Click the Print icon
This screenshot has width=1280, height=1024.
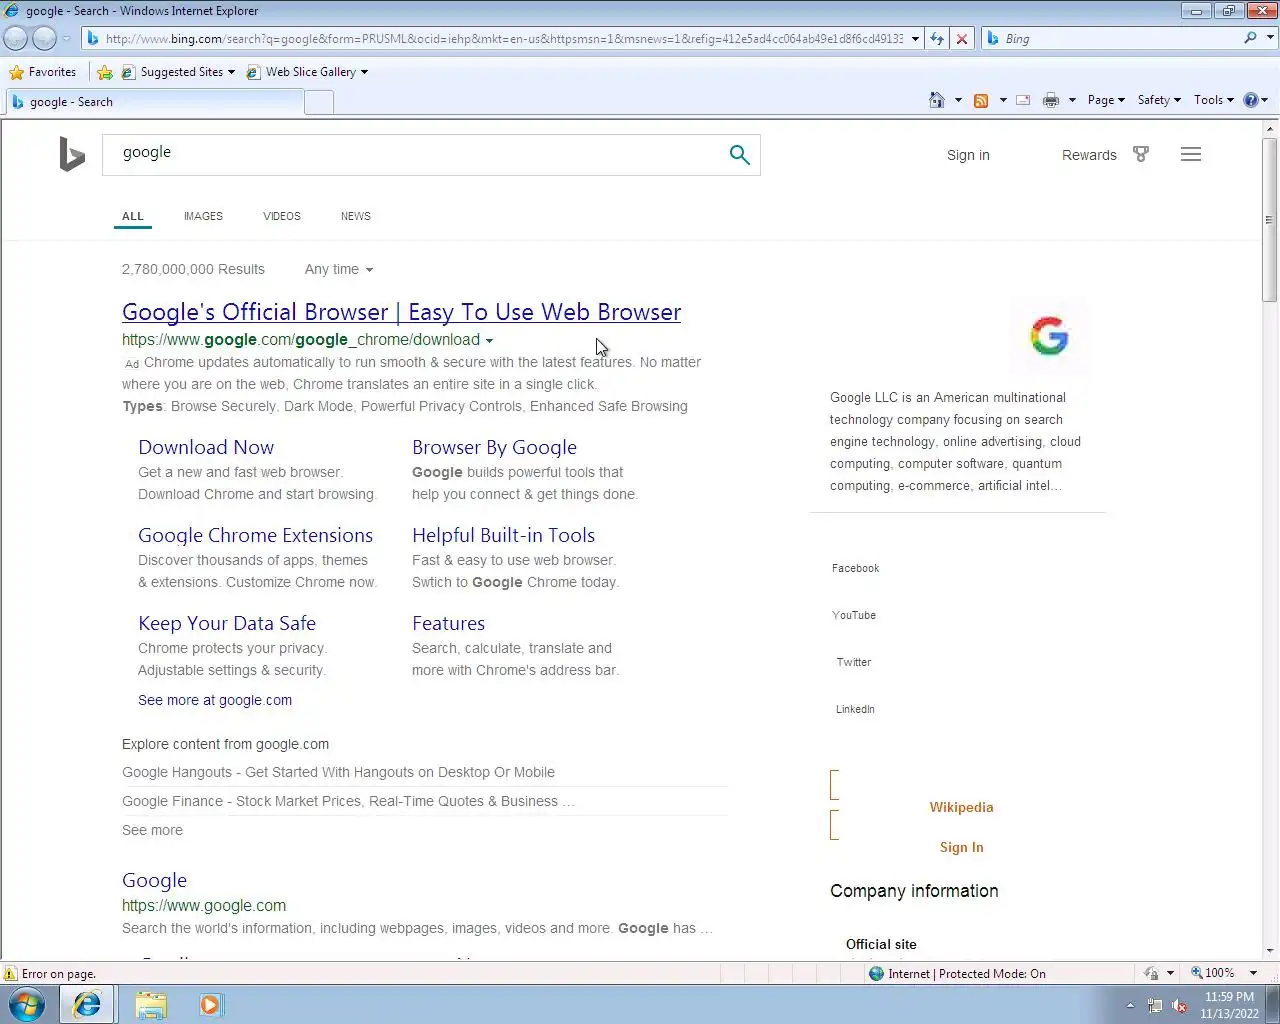(1051, 100)
